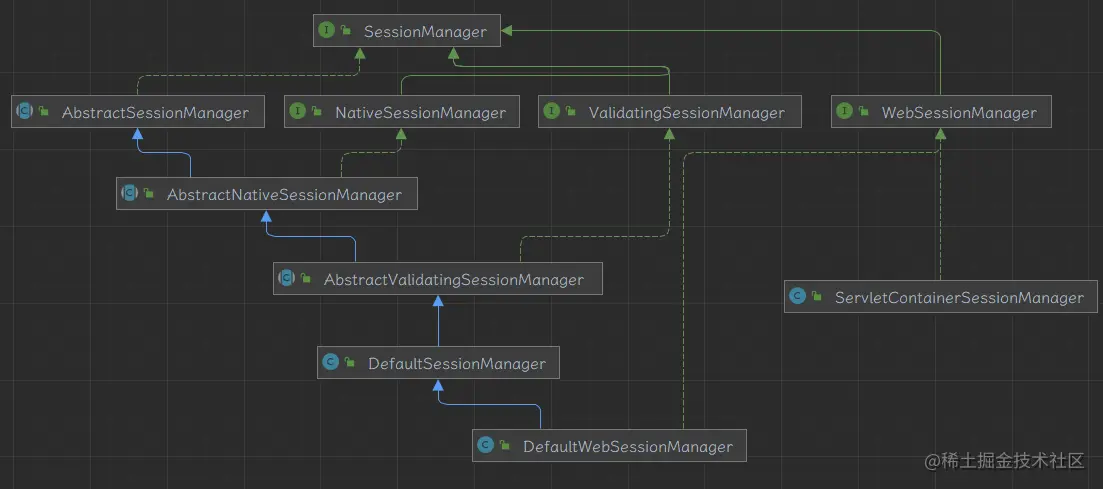
Task: Click the lock icon beside ValidatingSessionManager
Action: [x=570, y=111]
